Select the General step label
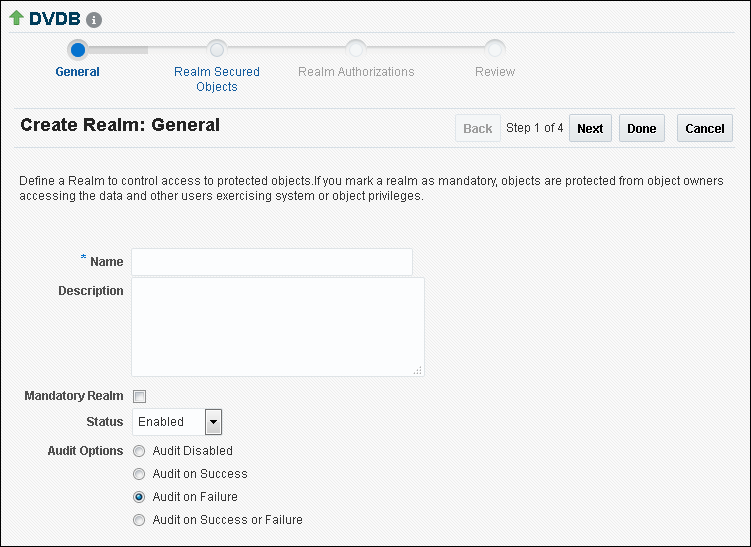Screen dimensions: 751x547 pos(78,72)
